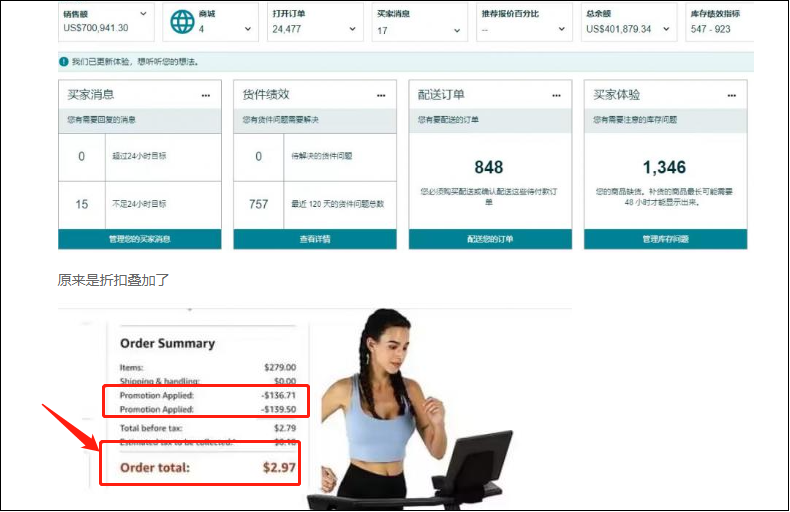Open the three-dot menu on 买家消息 card

pyautogui.click(x=205, y=95)
